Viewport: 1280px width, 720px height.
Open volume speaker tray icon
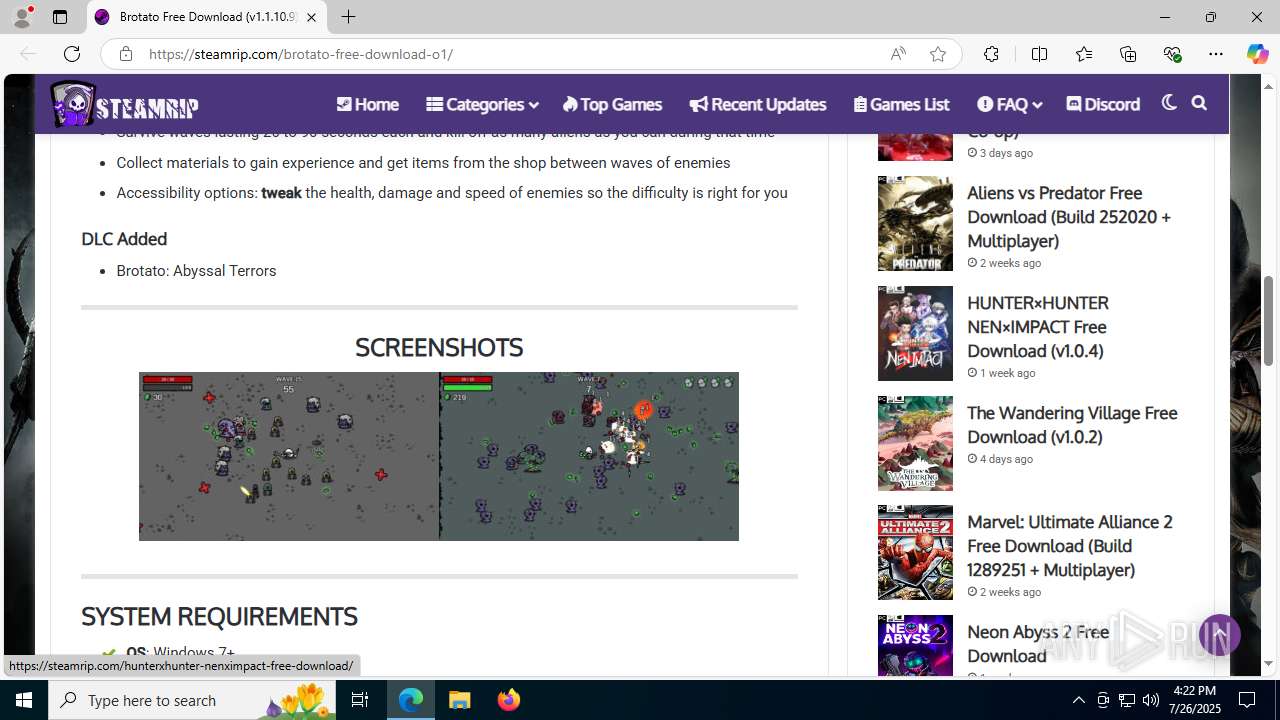coord(1151,700)
